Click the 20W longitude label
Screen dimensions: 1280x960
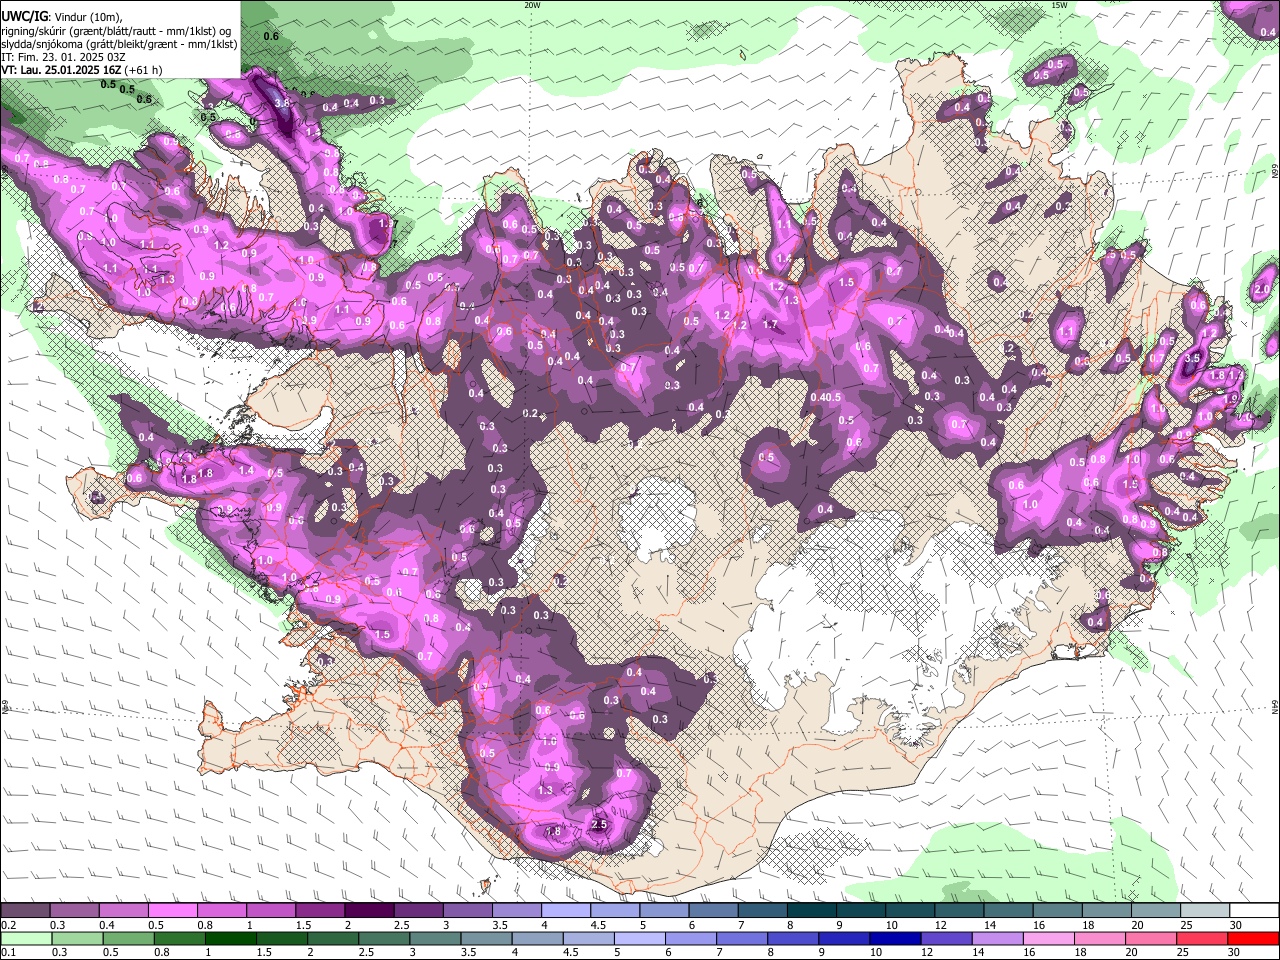[532, 5]
